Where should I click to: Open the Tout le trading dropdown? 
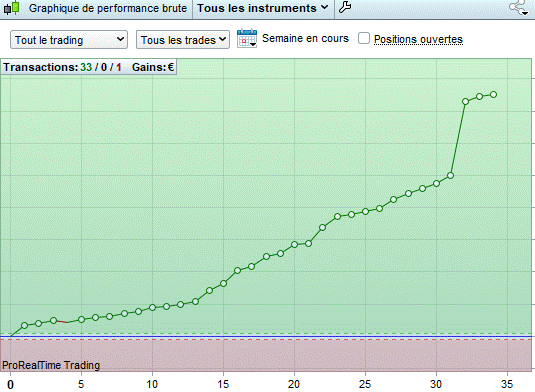tap(69, 40)
